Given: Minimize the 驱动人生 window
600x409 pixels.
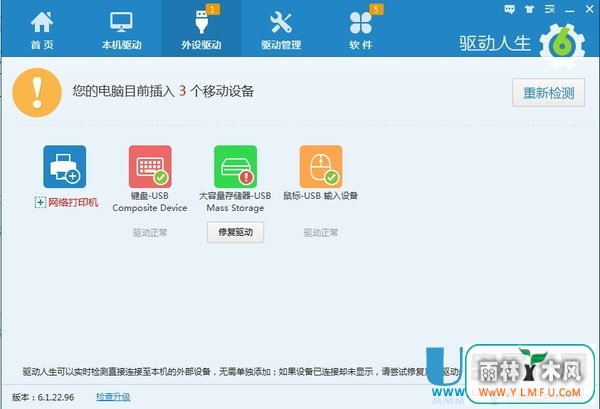Looking at the screenshot, I should pos(570,10).
